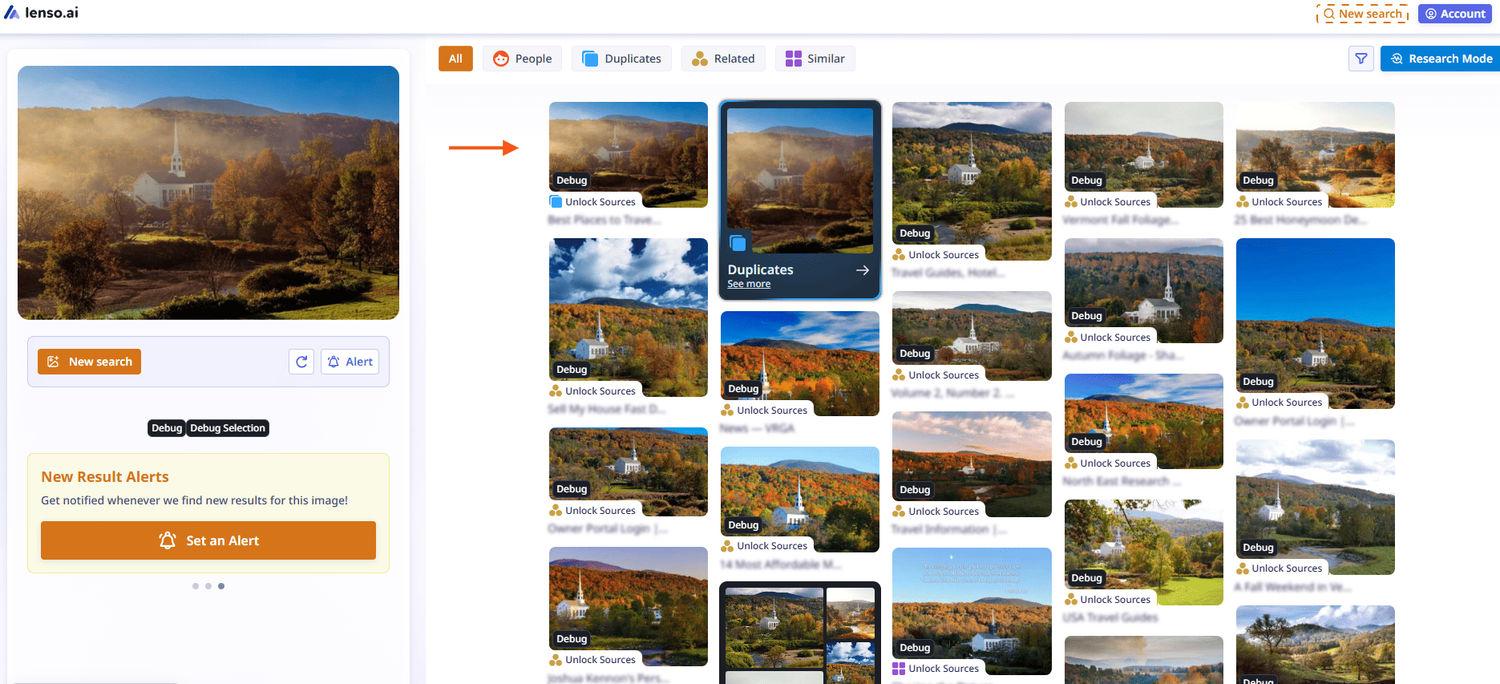Click Debug beside Debug Selection

(x=167, y=428)
